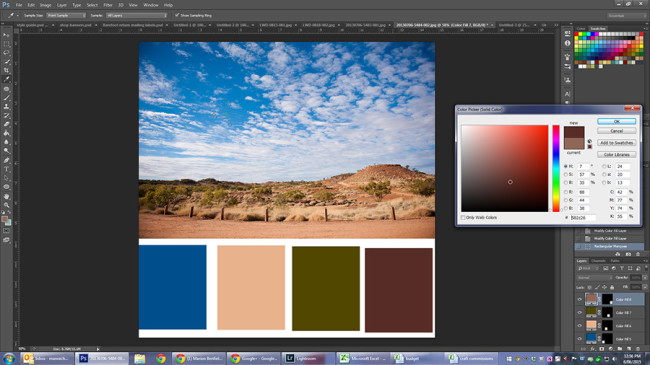Select the Pen tool
This screenshot has width=650, height=365.
coord(6,160)
